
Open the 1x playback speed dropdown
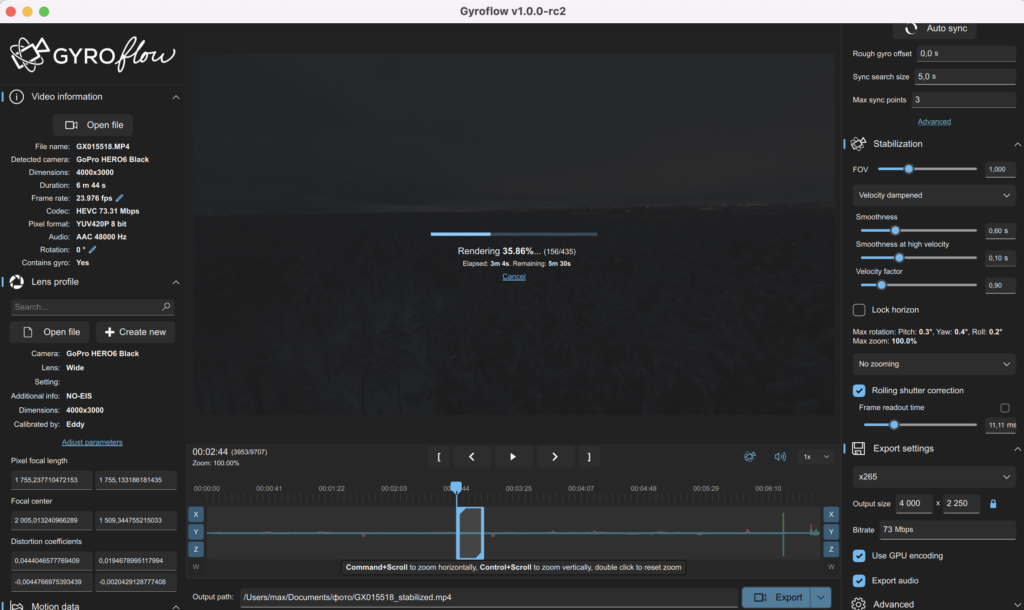point(816,457)
